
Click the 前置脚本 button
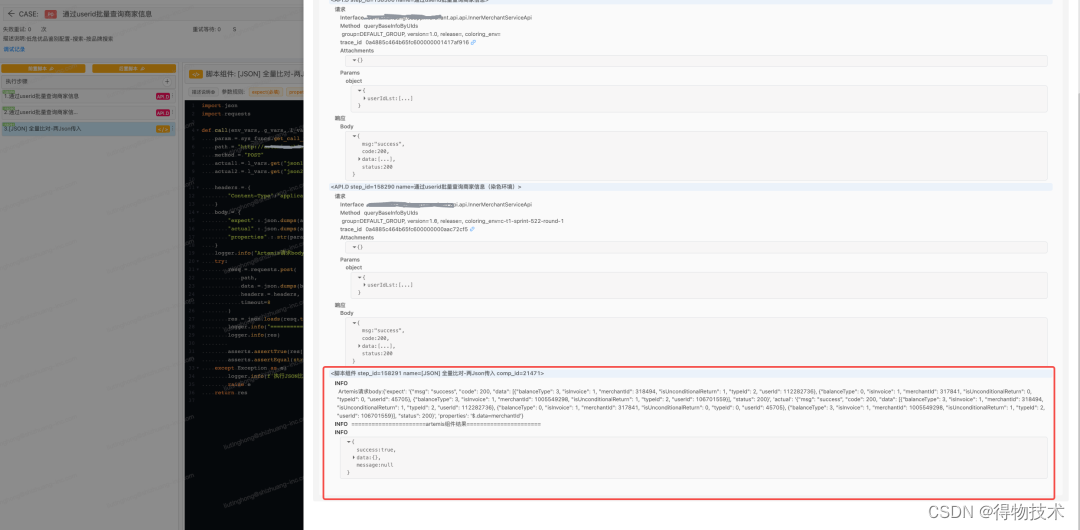(43, 68)
